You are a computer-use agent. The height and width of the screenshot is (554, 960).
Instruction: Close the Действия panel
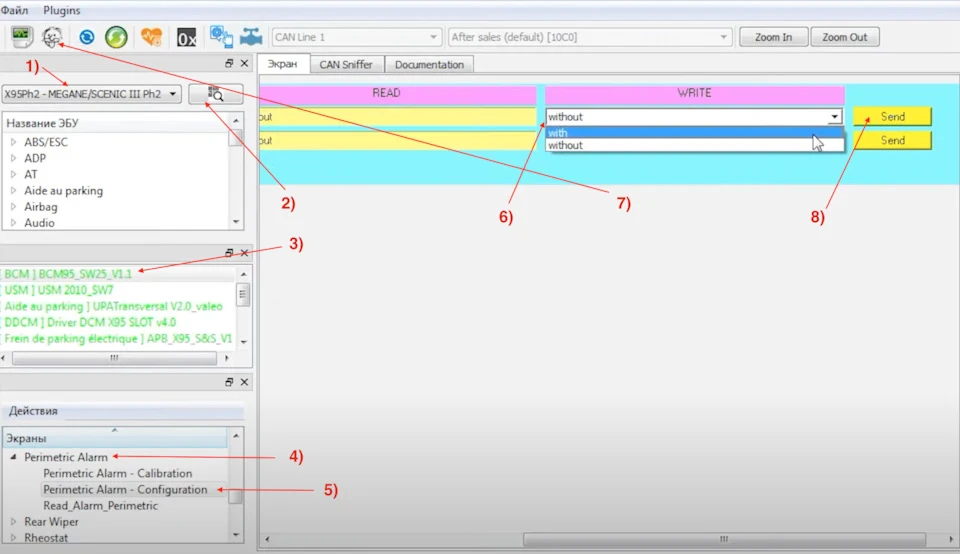[x=244, y=381]
